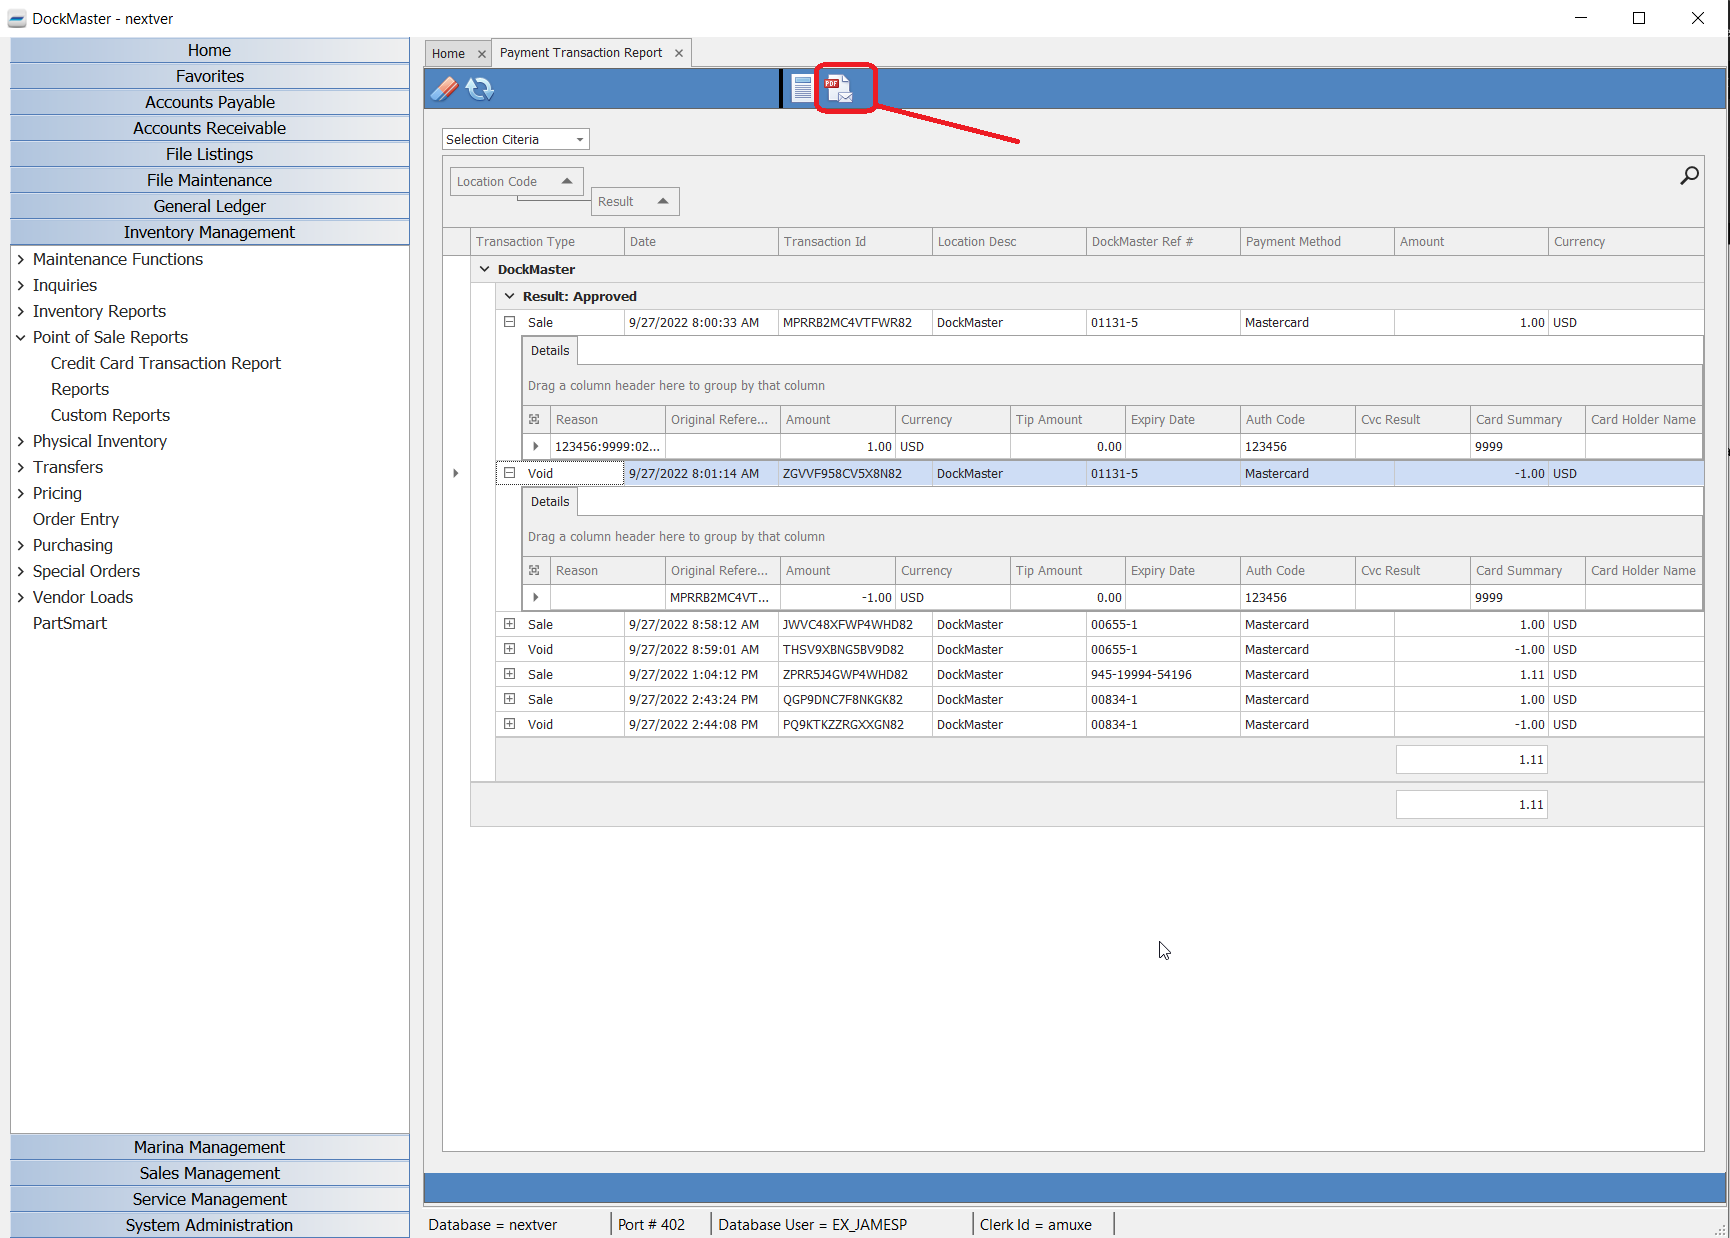Sort by Payment Method column header
This screenshot has height=1238, width=1730.
[x=1317, y=242]
